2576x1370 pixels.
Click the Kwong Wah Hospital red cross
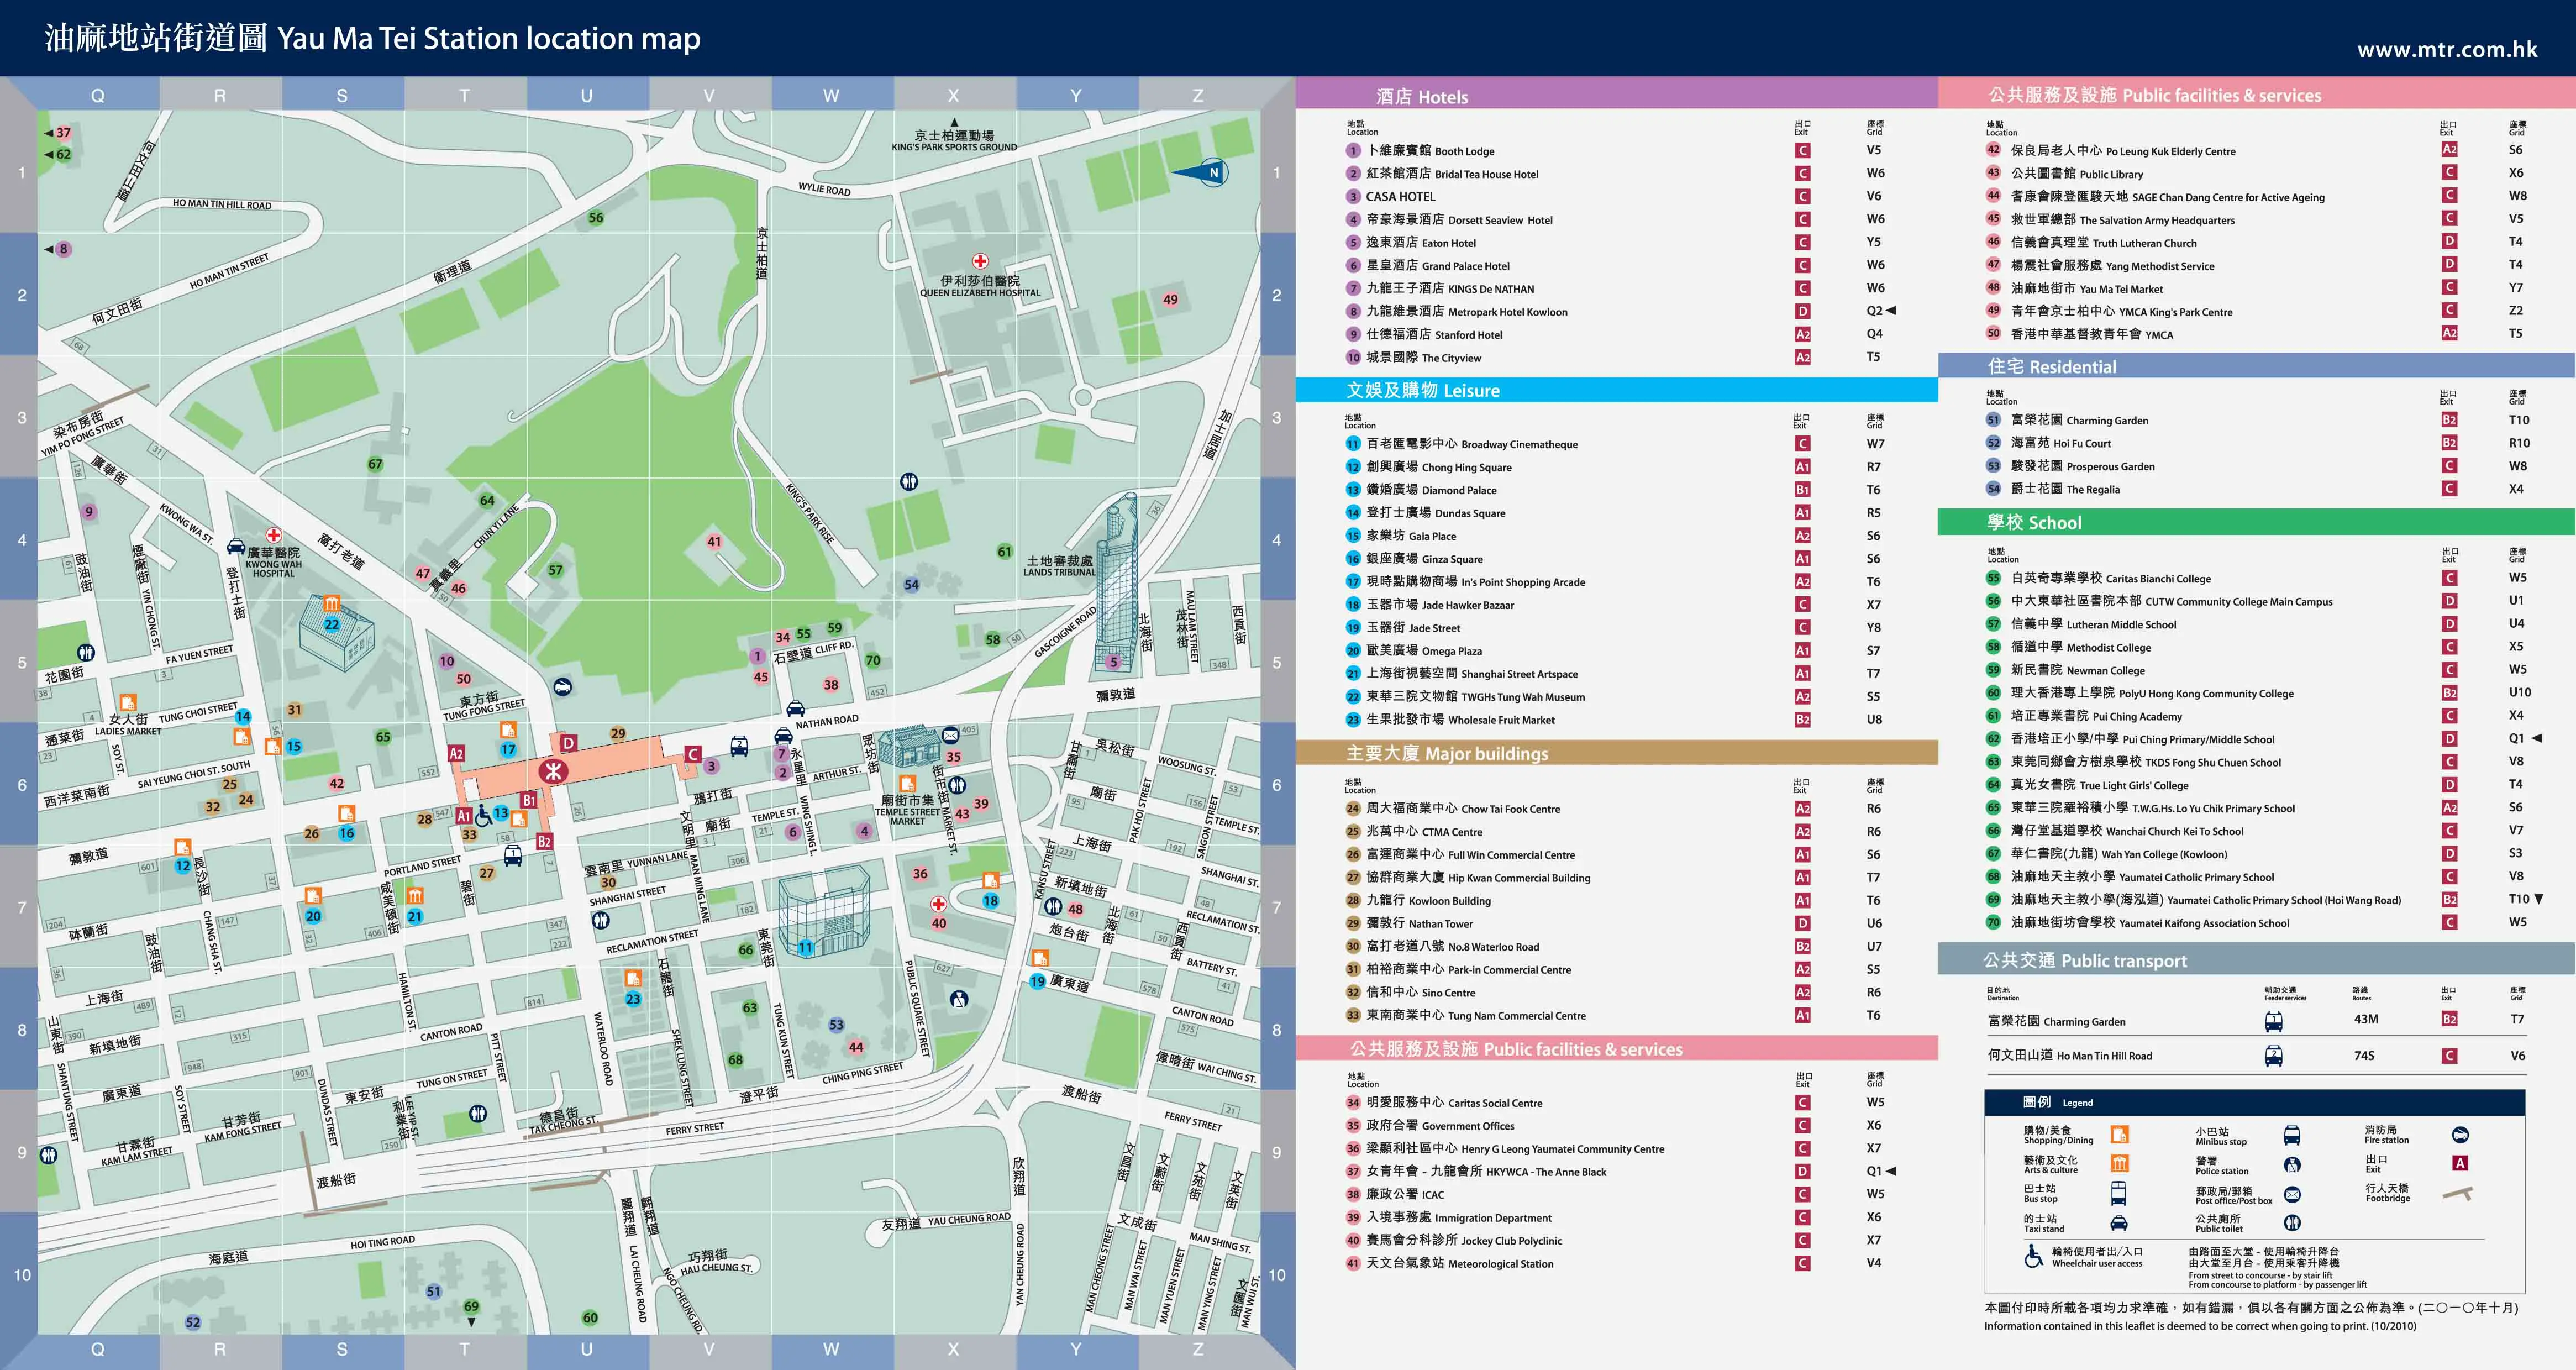click(273, 535)
